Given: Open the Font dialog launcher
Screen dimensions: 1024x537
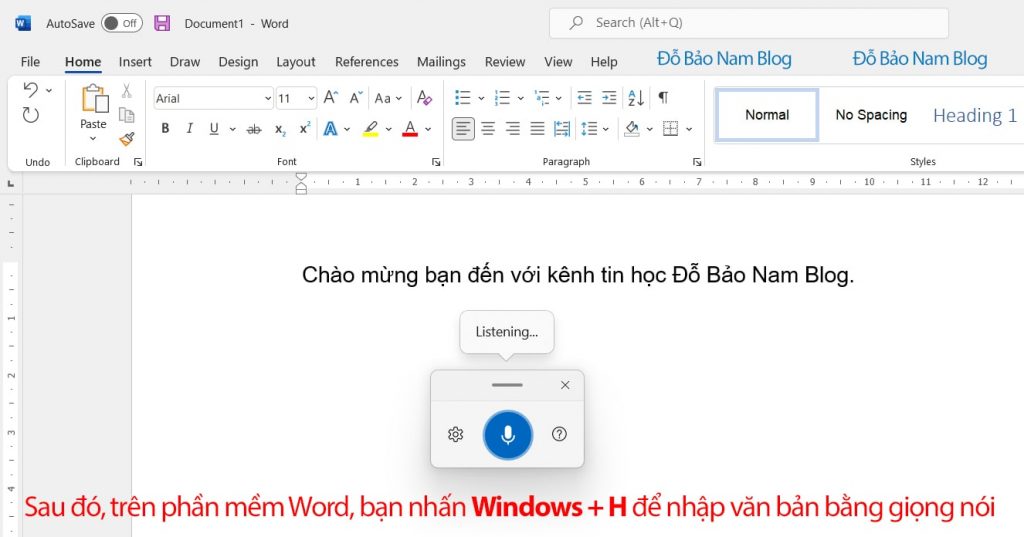Looking at the screenshot, I should point(436,162).
